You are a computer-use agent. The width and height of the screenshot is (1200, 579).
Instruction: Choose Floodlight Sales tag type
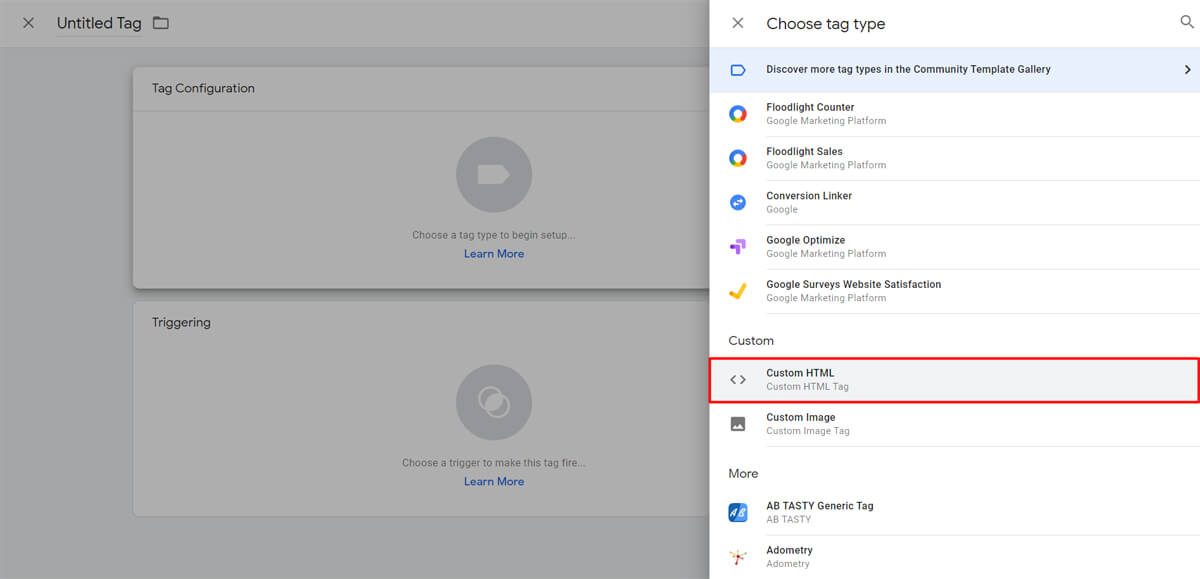click(955, 158)
